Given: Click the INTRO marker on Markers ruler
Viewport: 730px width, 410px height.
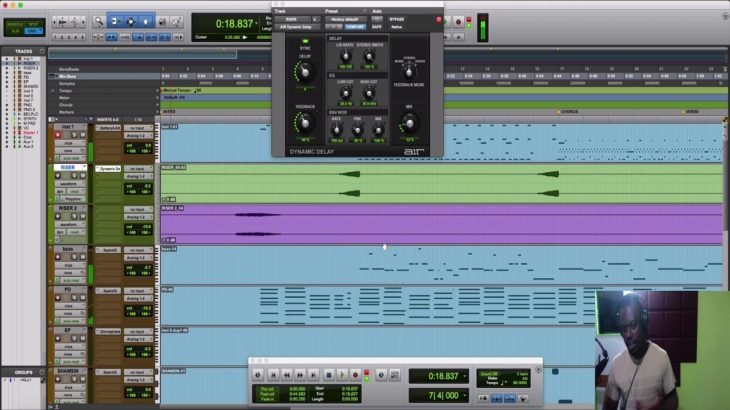Looking at the screenshot, I should click(x=169, y=112).
